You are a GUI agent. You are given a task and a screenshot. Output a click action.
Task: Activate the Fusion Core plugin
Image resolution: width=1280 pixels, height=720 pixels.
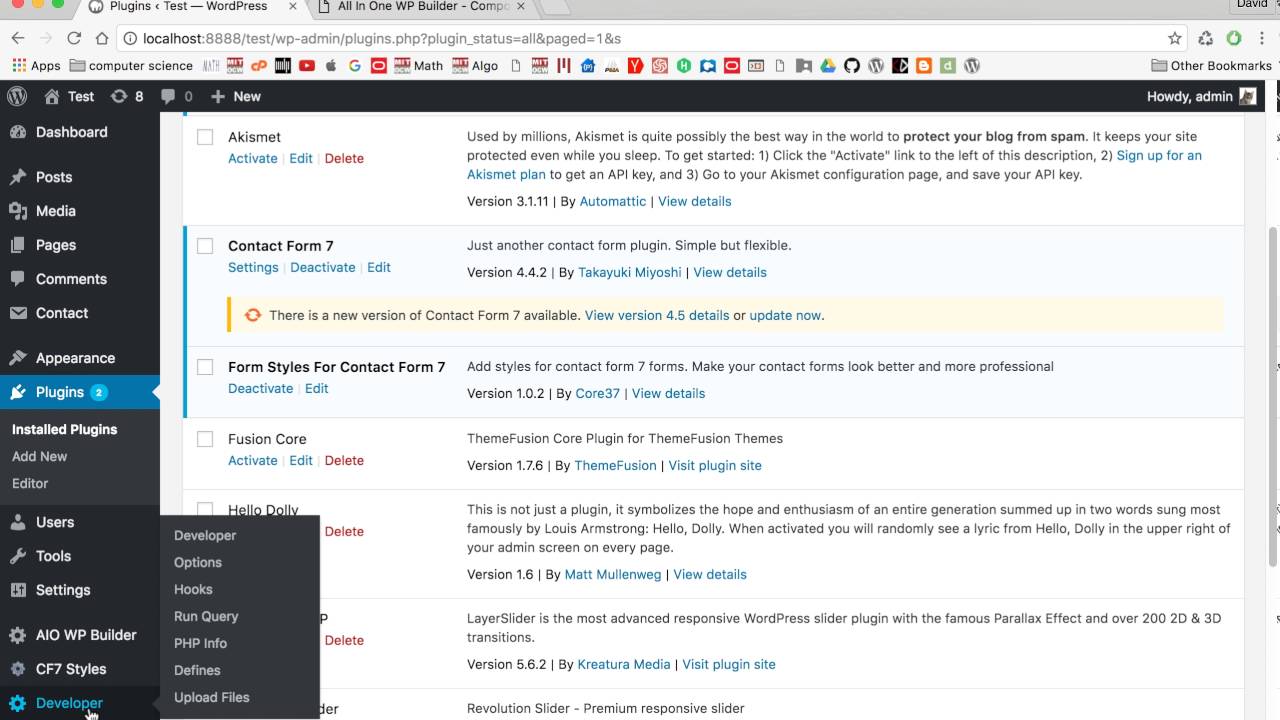tap(253, 460)
